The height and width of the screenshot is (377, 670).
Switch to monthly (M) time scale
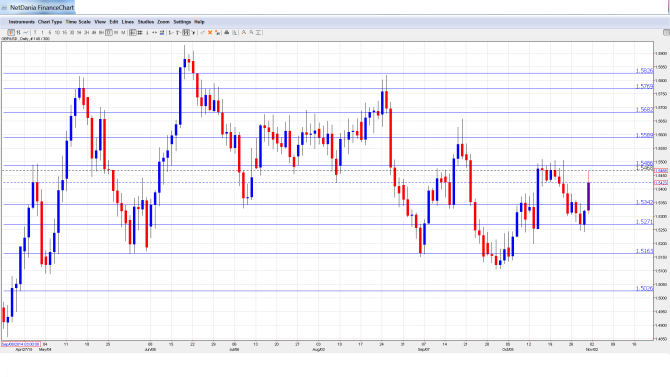point(123,32)
